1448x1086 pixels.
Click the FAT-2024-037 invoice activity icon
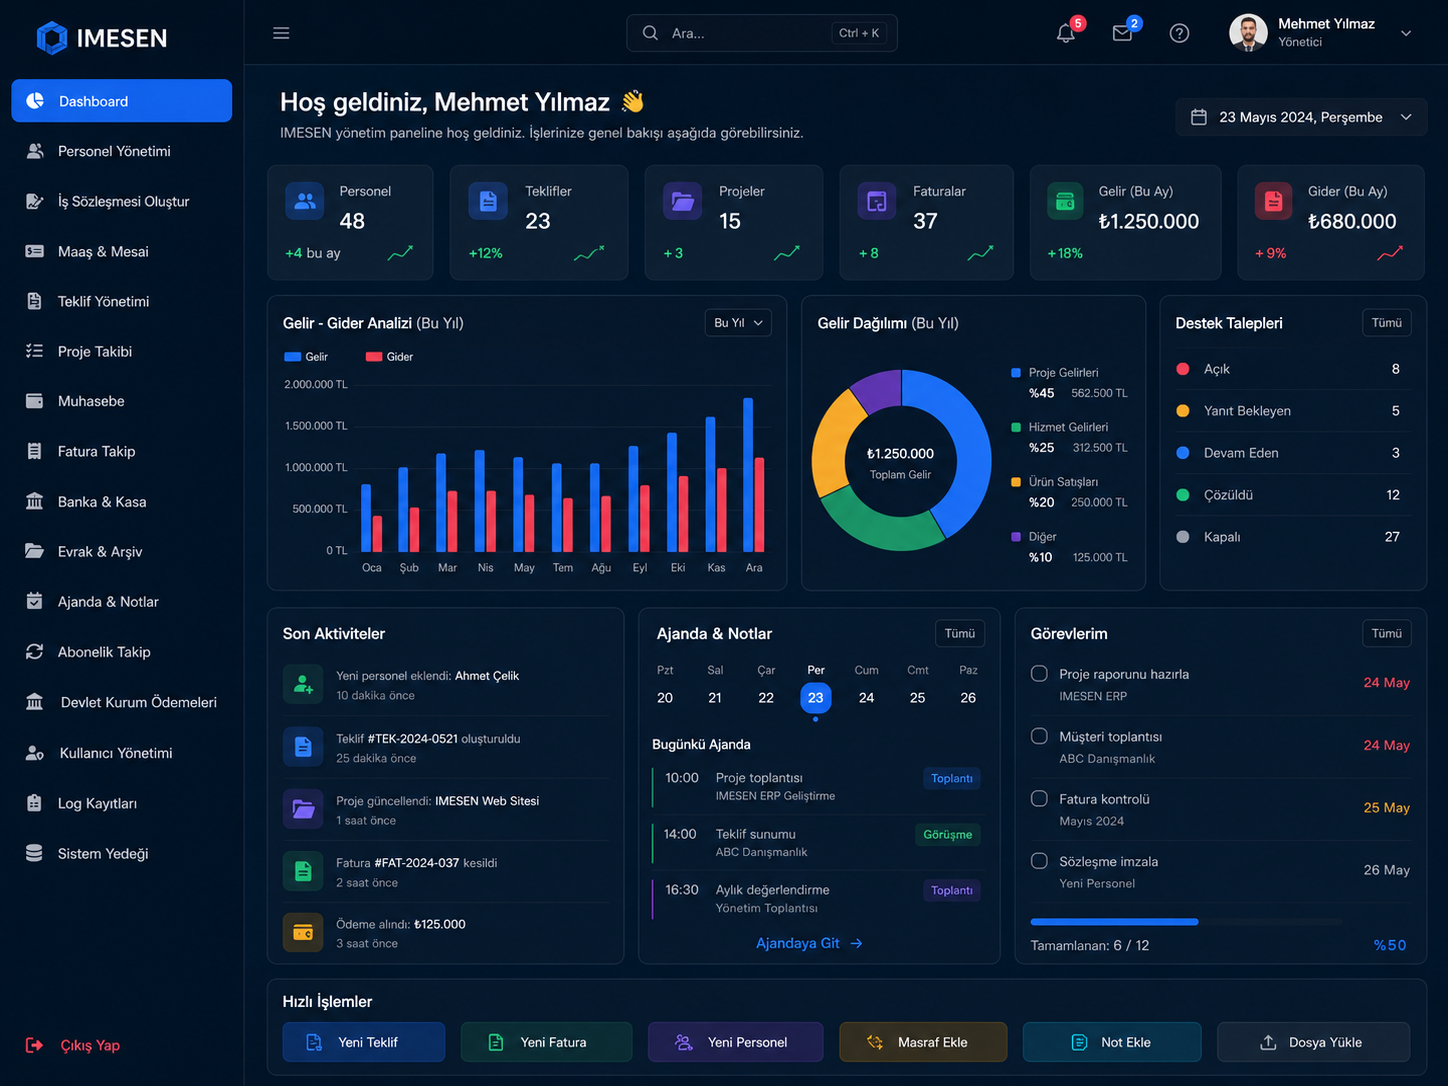303,871
